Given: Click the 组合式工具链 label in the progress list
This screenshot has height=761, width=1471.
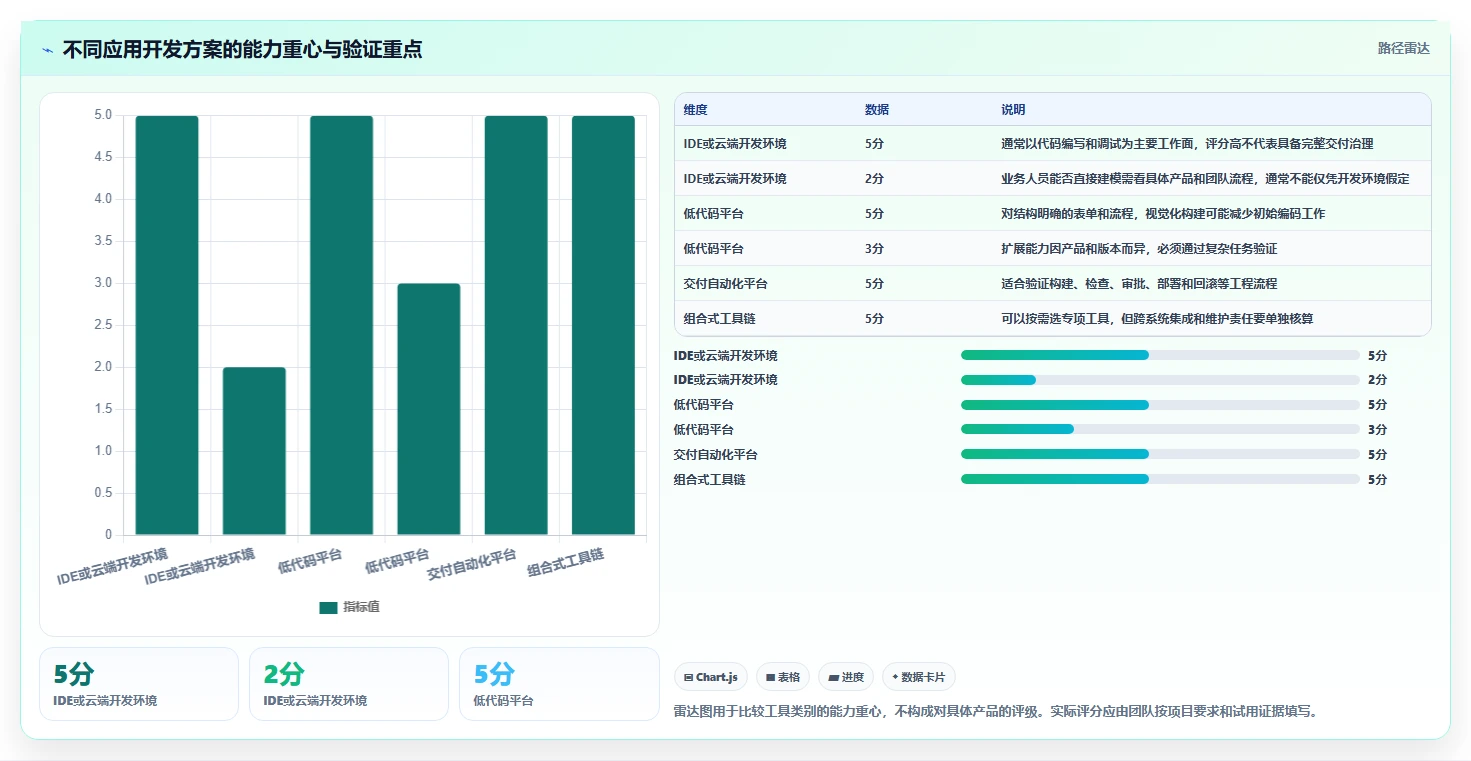Looking at the screenshot, I should (x=710, y=480).
